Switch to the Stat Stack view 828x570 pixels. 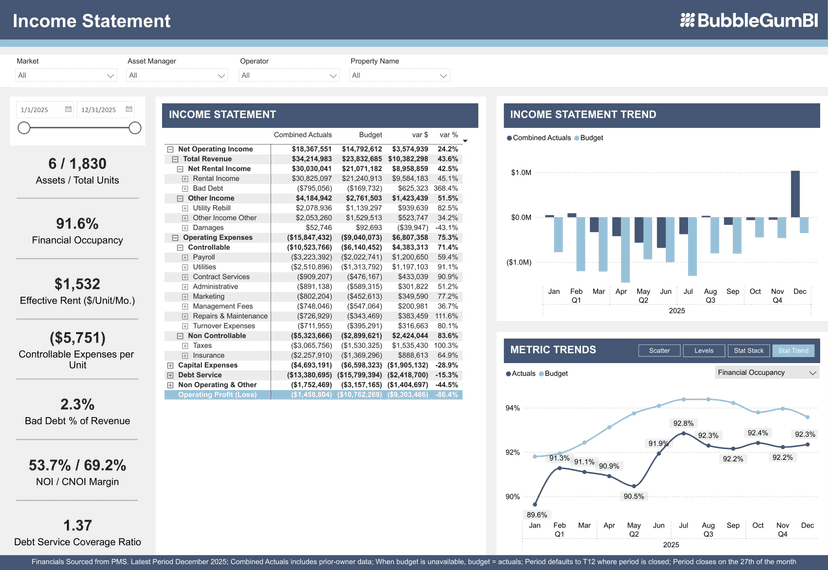tap(748, 351)
